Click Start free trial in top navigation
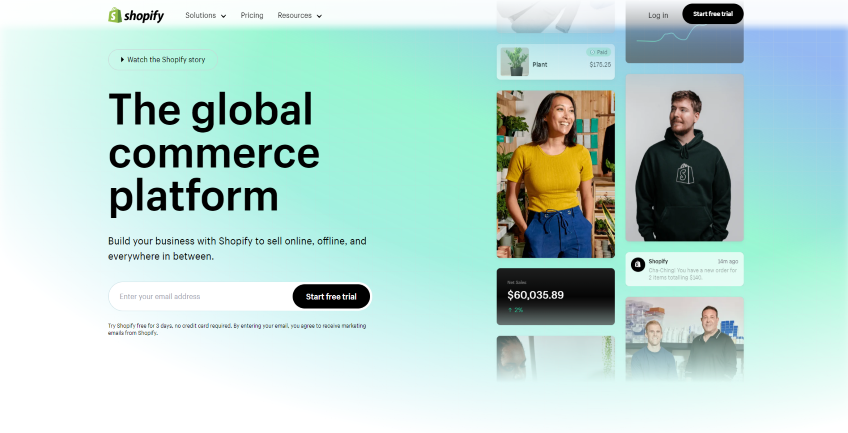 pyautogui.click(x=713, y=14)
